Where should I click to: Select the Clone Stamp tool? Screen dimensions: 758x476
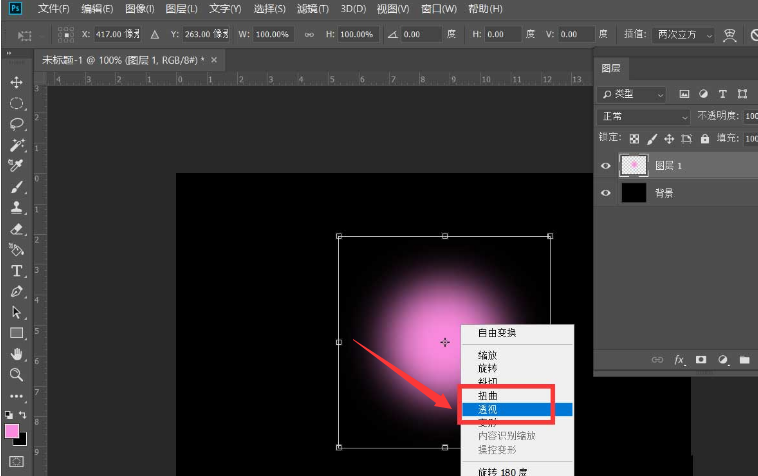16,208
